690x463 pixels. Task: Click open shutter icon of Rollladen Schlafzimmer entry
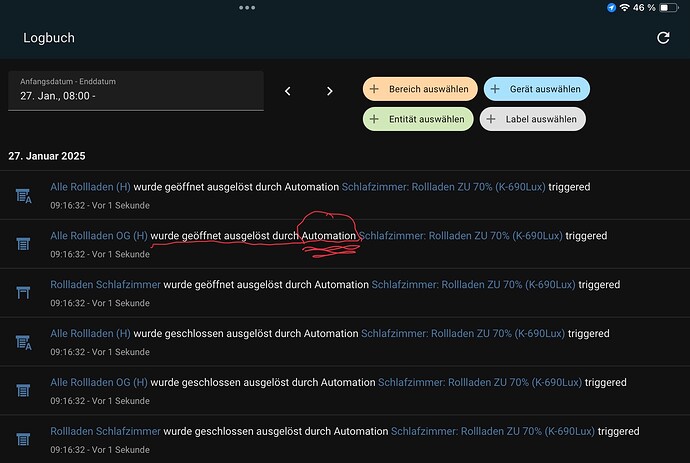23,293
